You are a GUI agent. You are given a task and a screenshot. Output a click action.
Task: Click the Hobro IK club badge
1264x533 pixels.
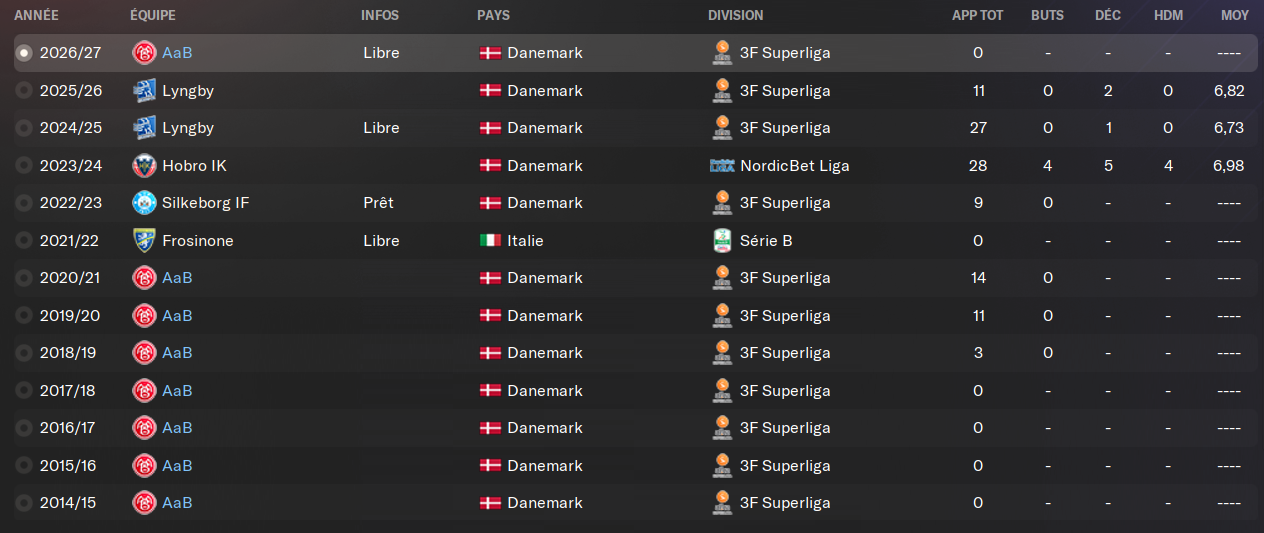(x=144, y=166)
